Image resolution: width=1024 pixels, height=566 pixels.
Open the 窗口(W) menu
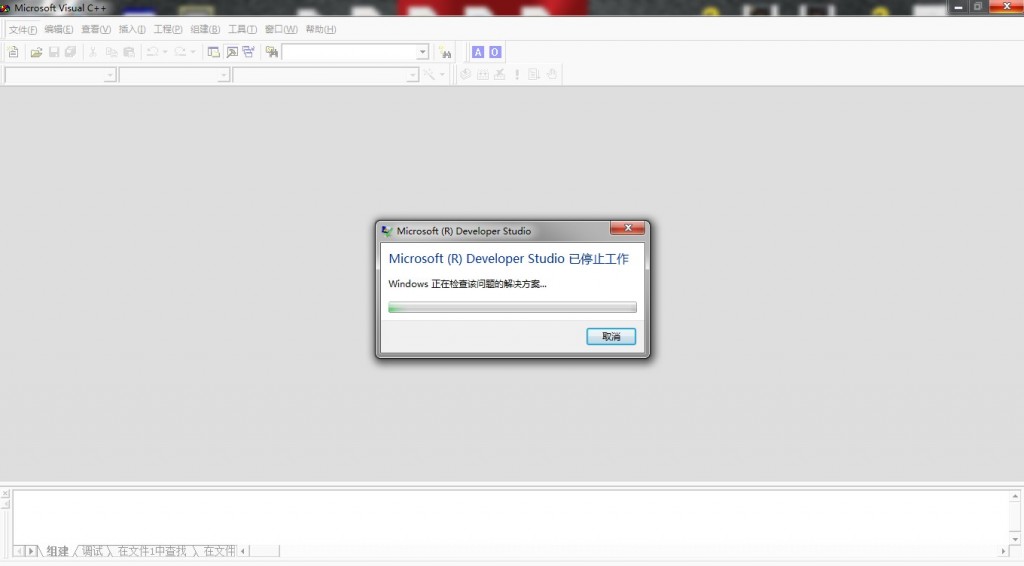coord(281,29)
